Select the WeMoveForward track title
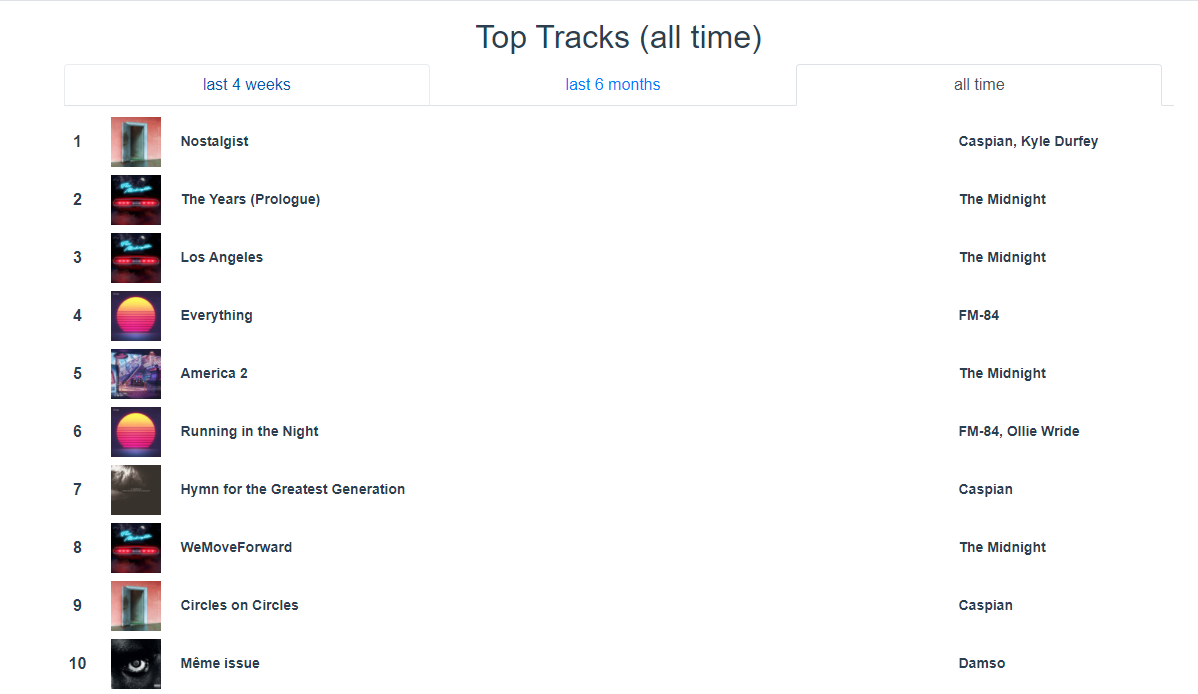The height and width of the screenshot is (694, 1198). [x=236, y=547]
